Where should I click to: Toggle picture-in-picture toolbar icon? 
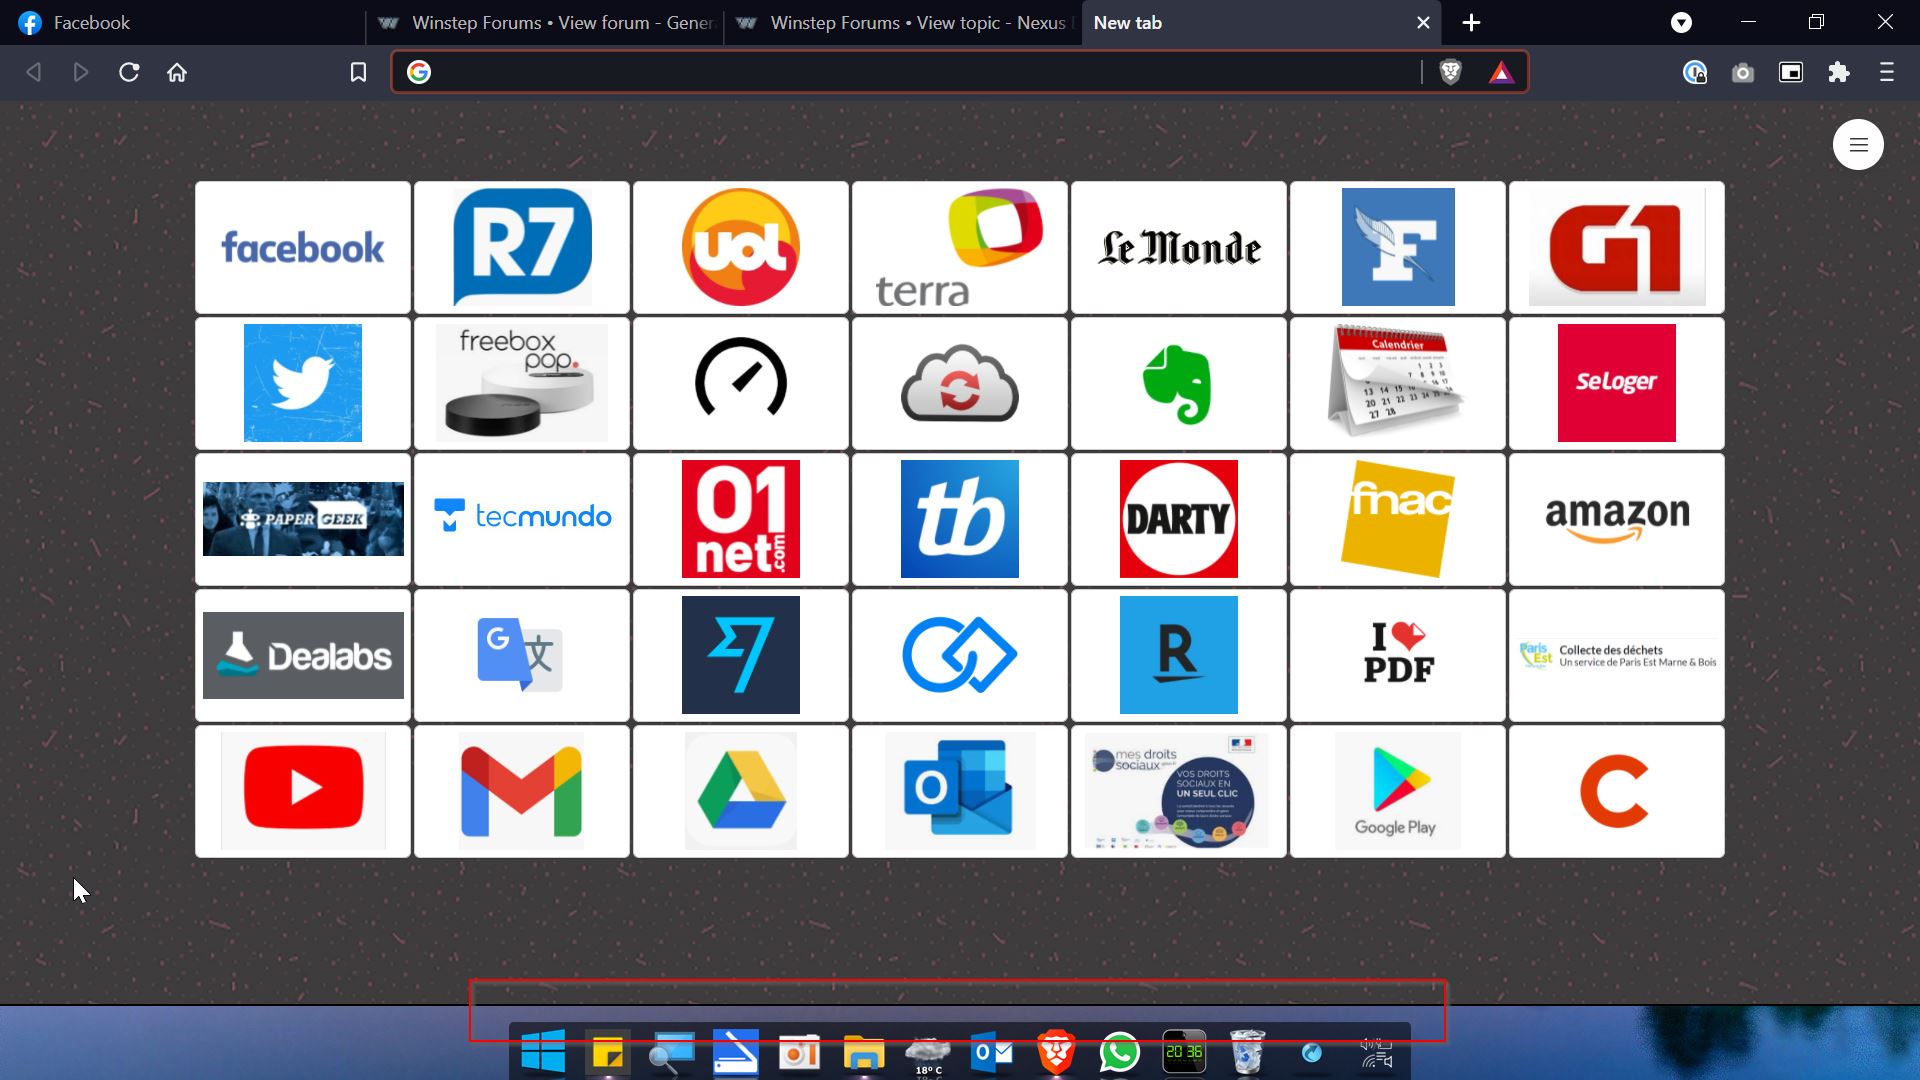click(1790, 72)
